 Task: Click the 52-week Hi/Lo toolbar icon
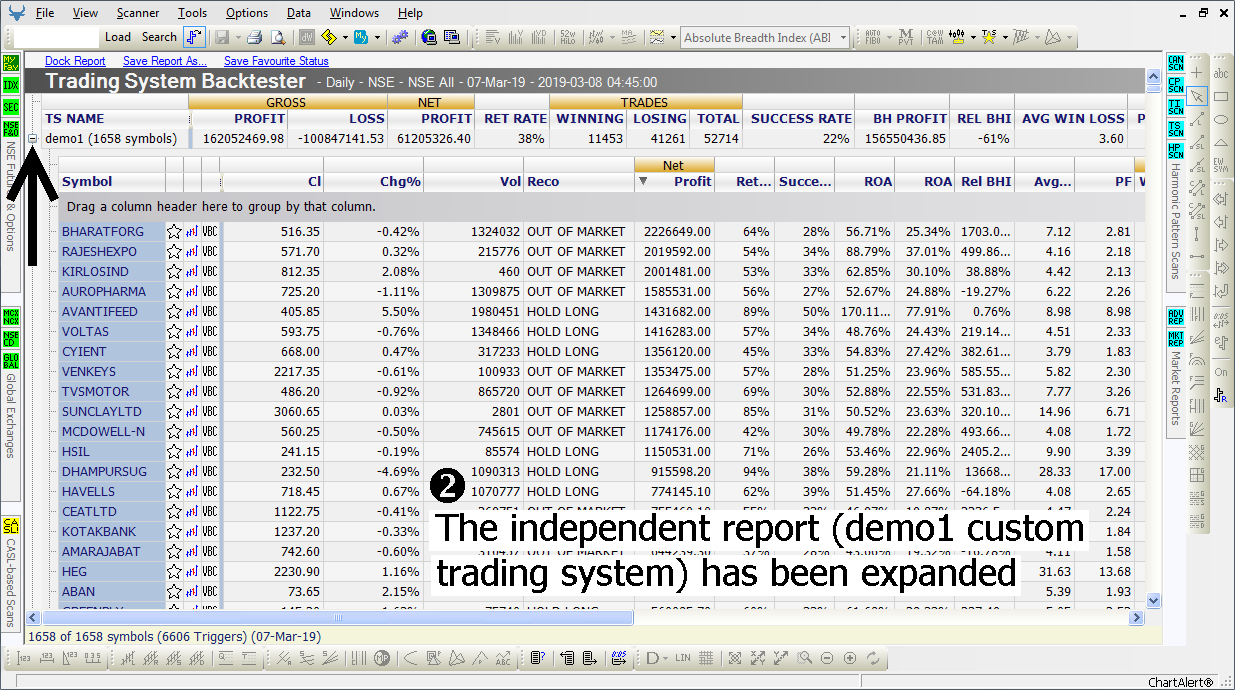pyautogui.click(x=567, y=37)
